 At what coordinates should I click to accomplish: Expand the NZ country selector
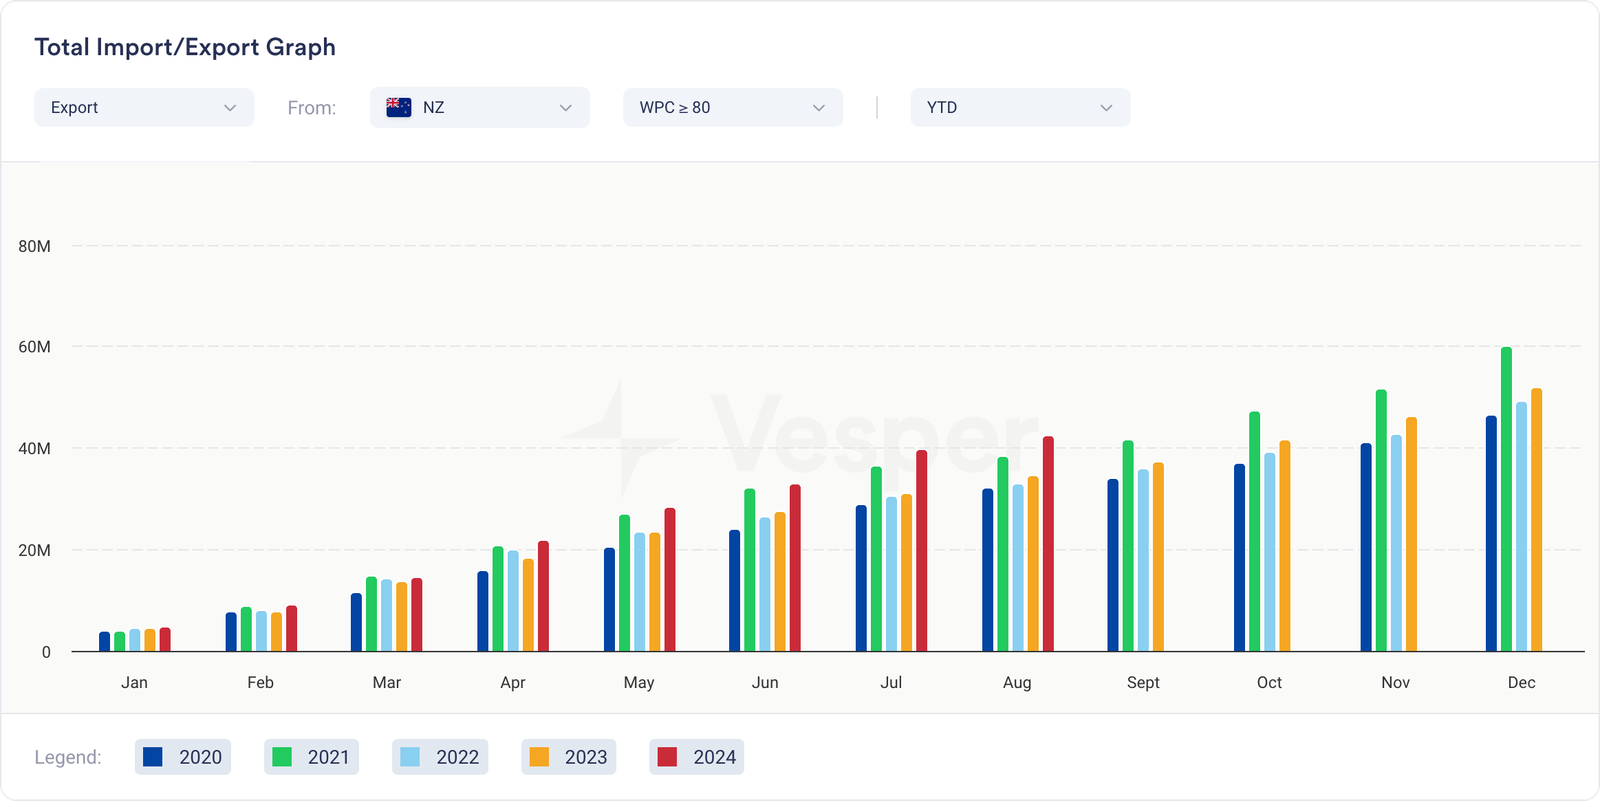[479, 107]
